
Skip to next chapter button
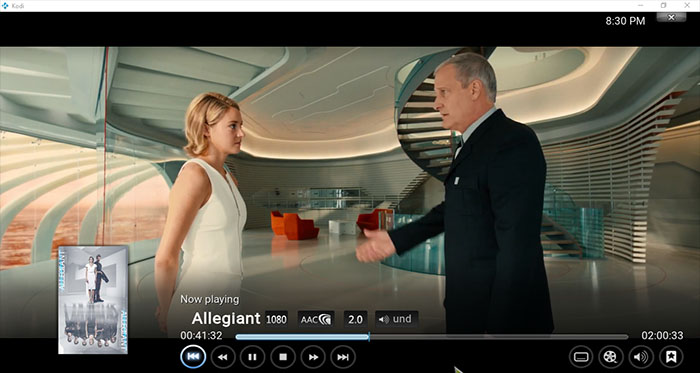(x=343, y=357)
